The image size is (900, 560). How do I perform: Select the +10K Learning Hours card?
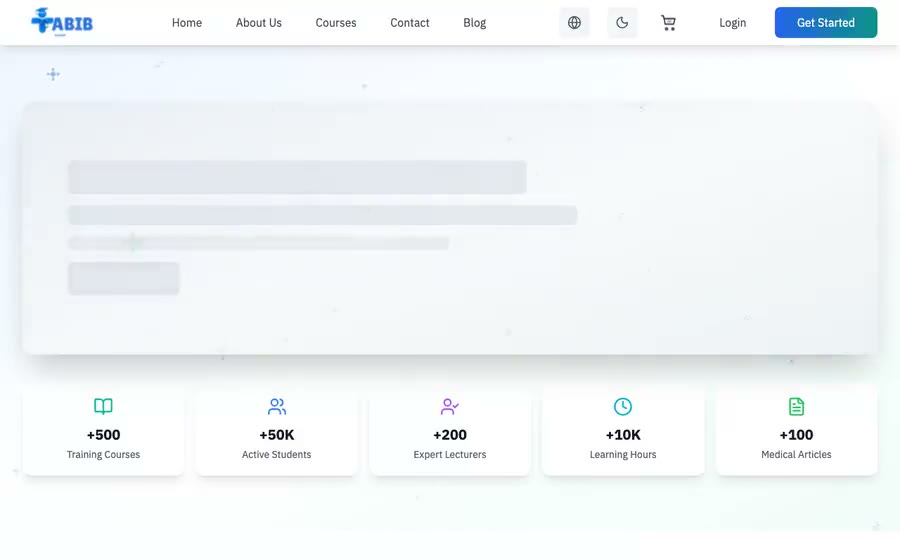pos(623,430)
